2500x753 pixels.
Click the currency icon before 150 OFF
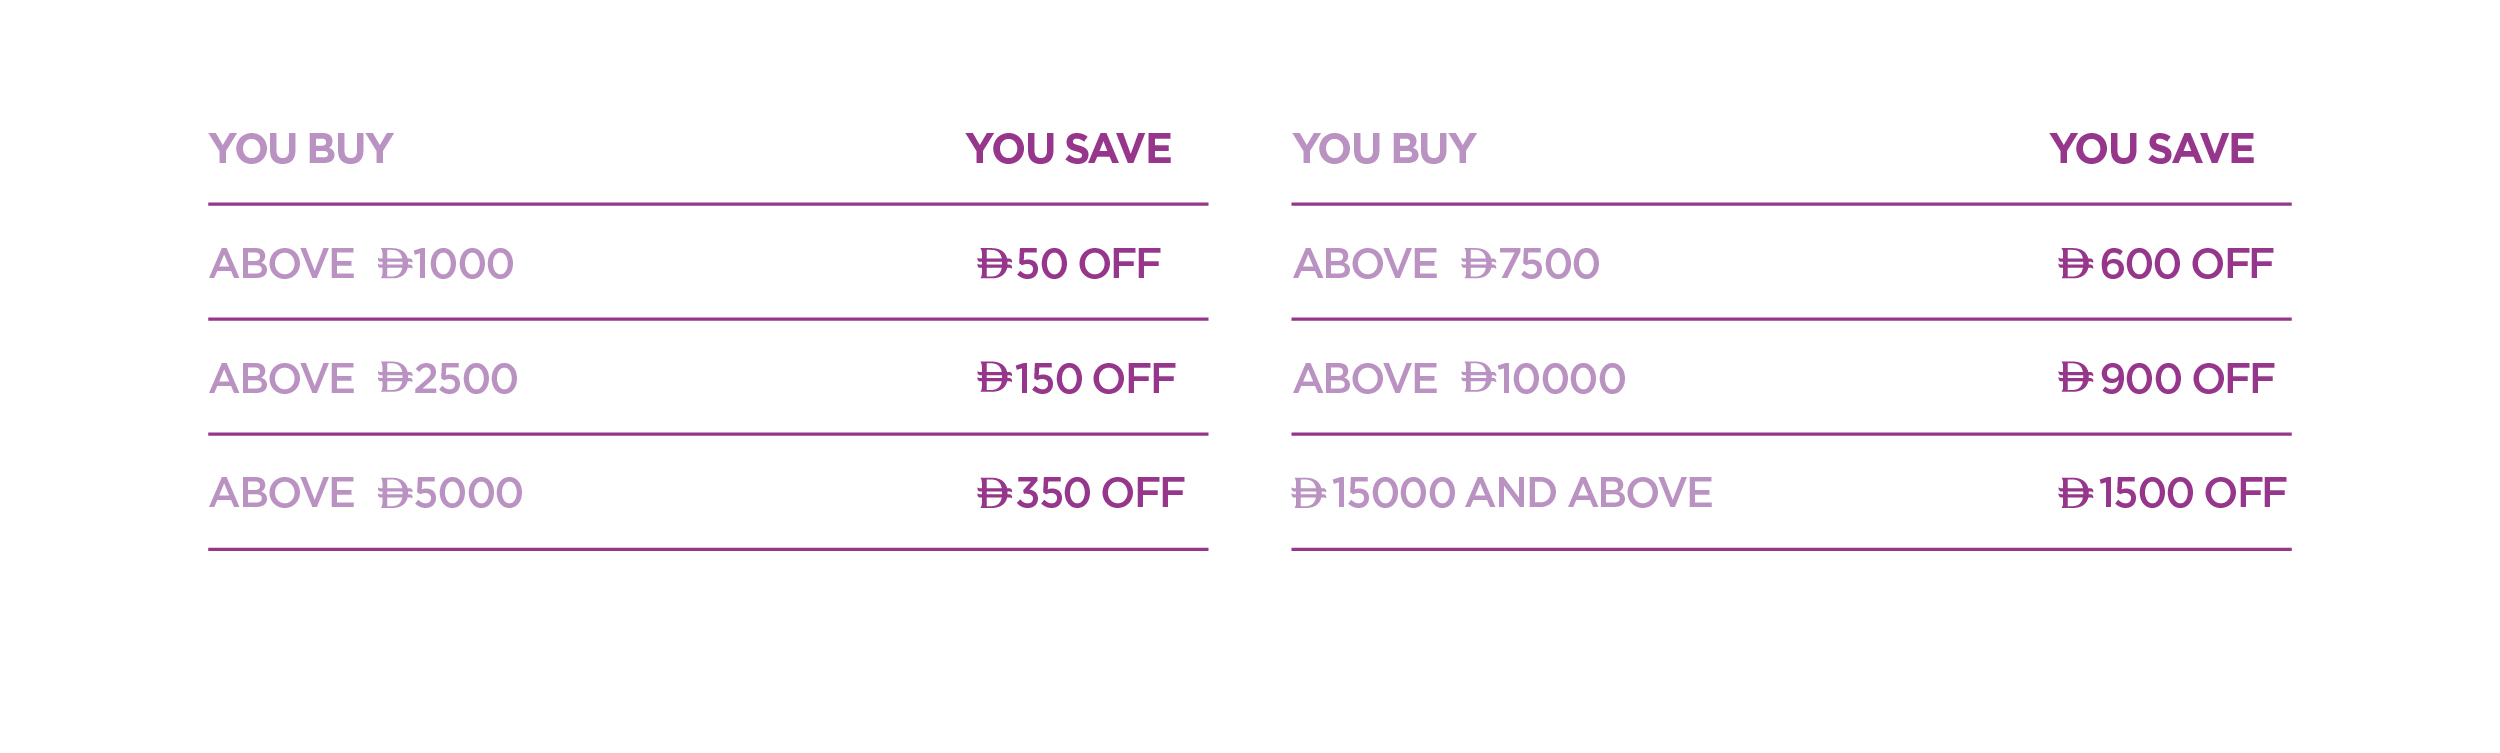click(x=994, y=378)
